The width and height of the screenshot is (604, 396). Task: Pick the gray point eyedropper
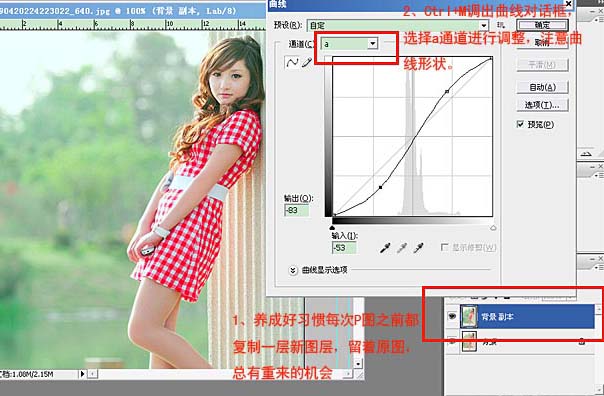(402, 248)
